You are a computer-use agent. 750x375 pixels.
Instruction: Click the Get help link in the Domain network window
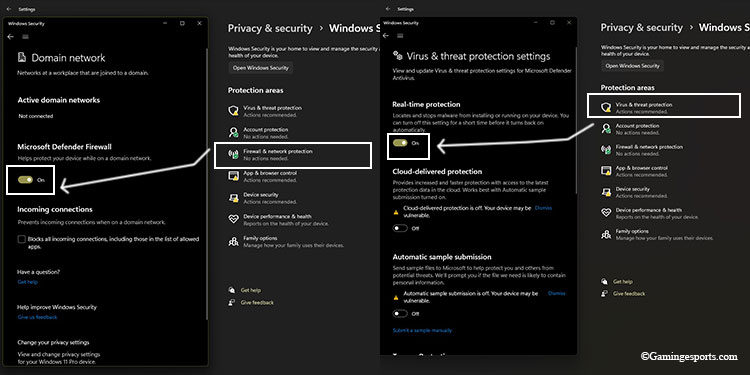point(28,282)
